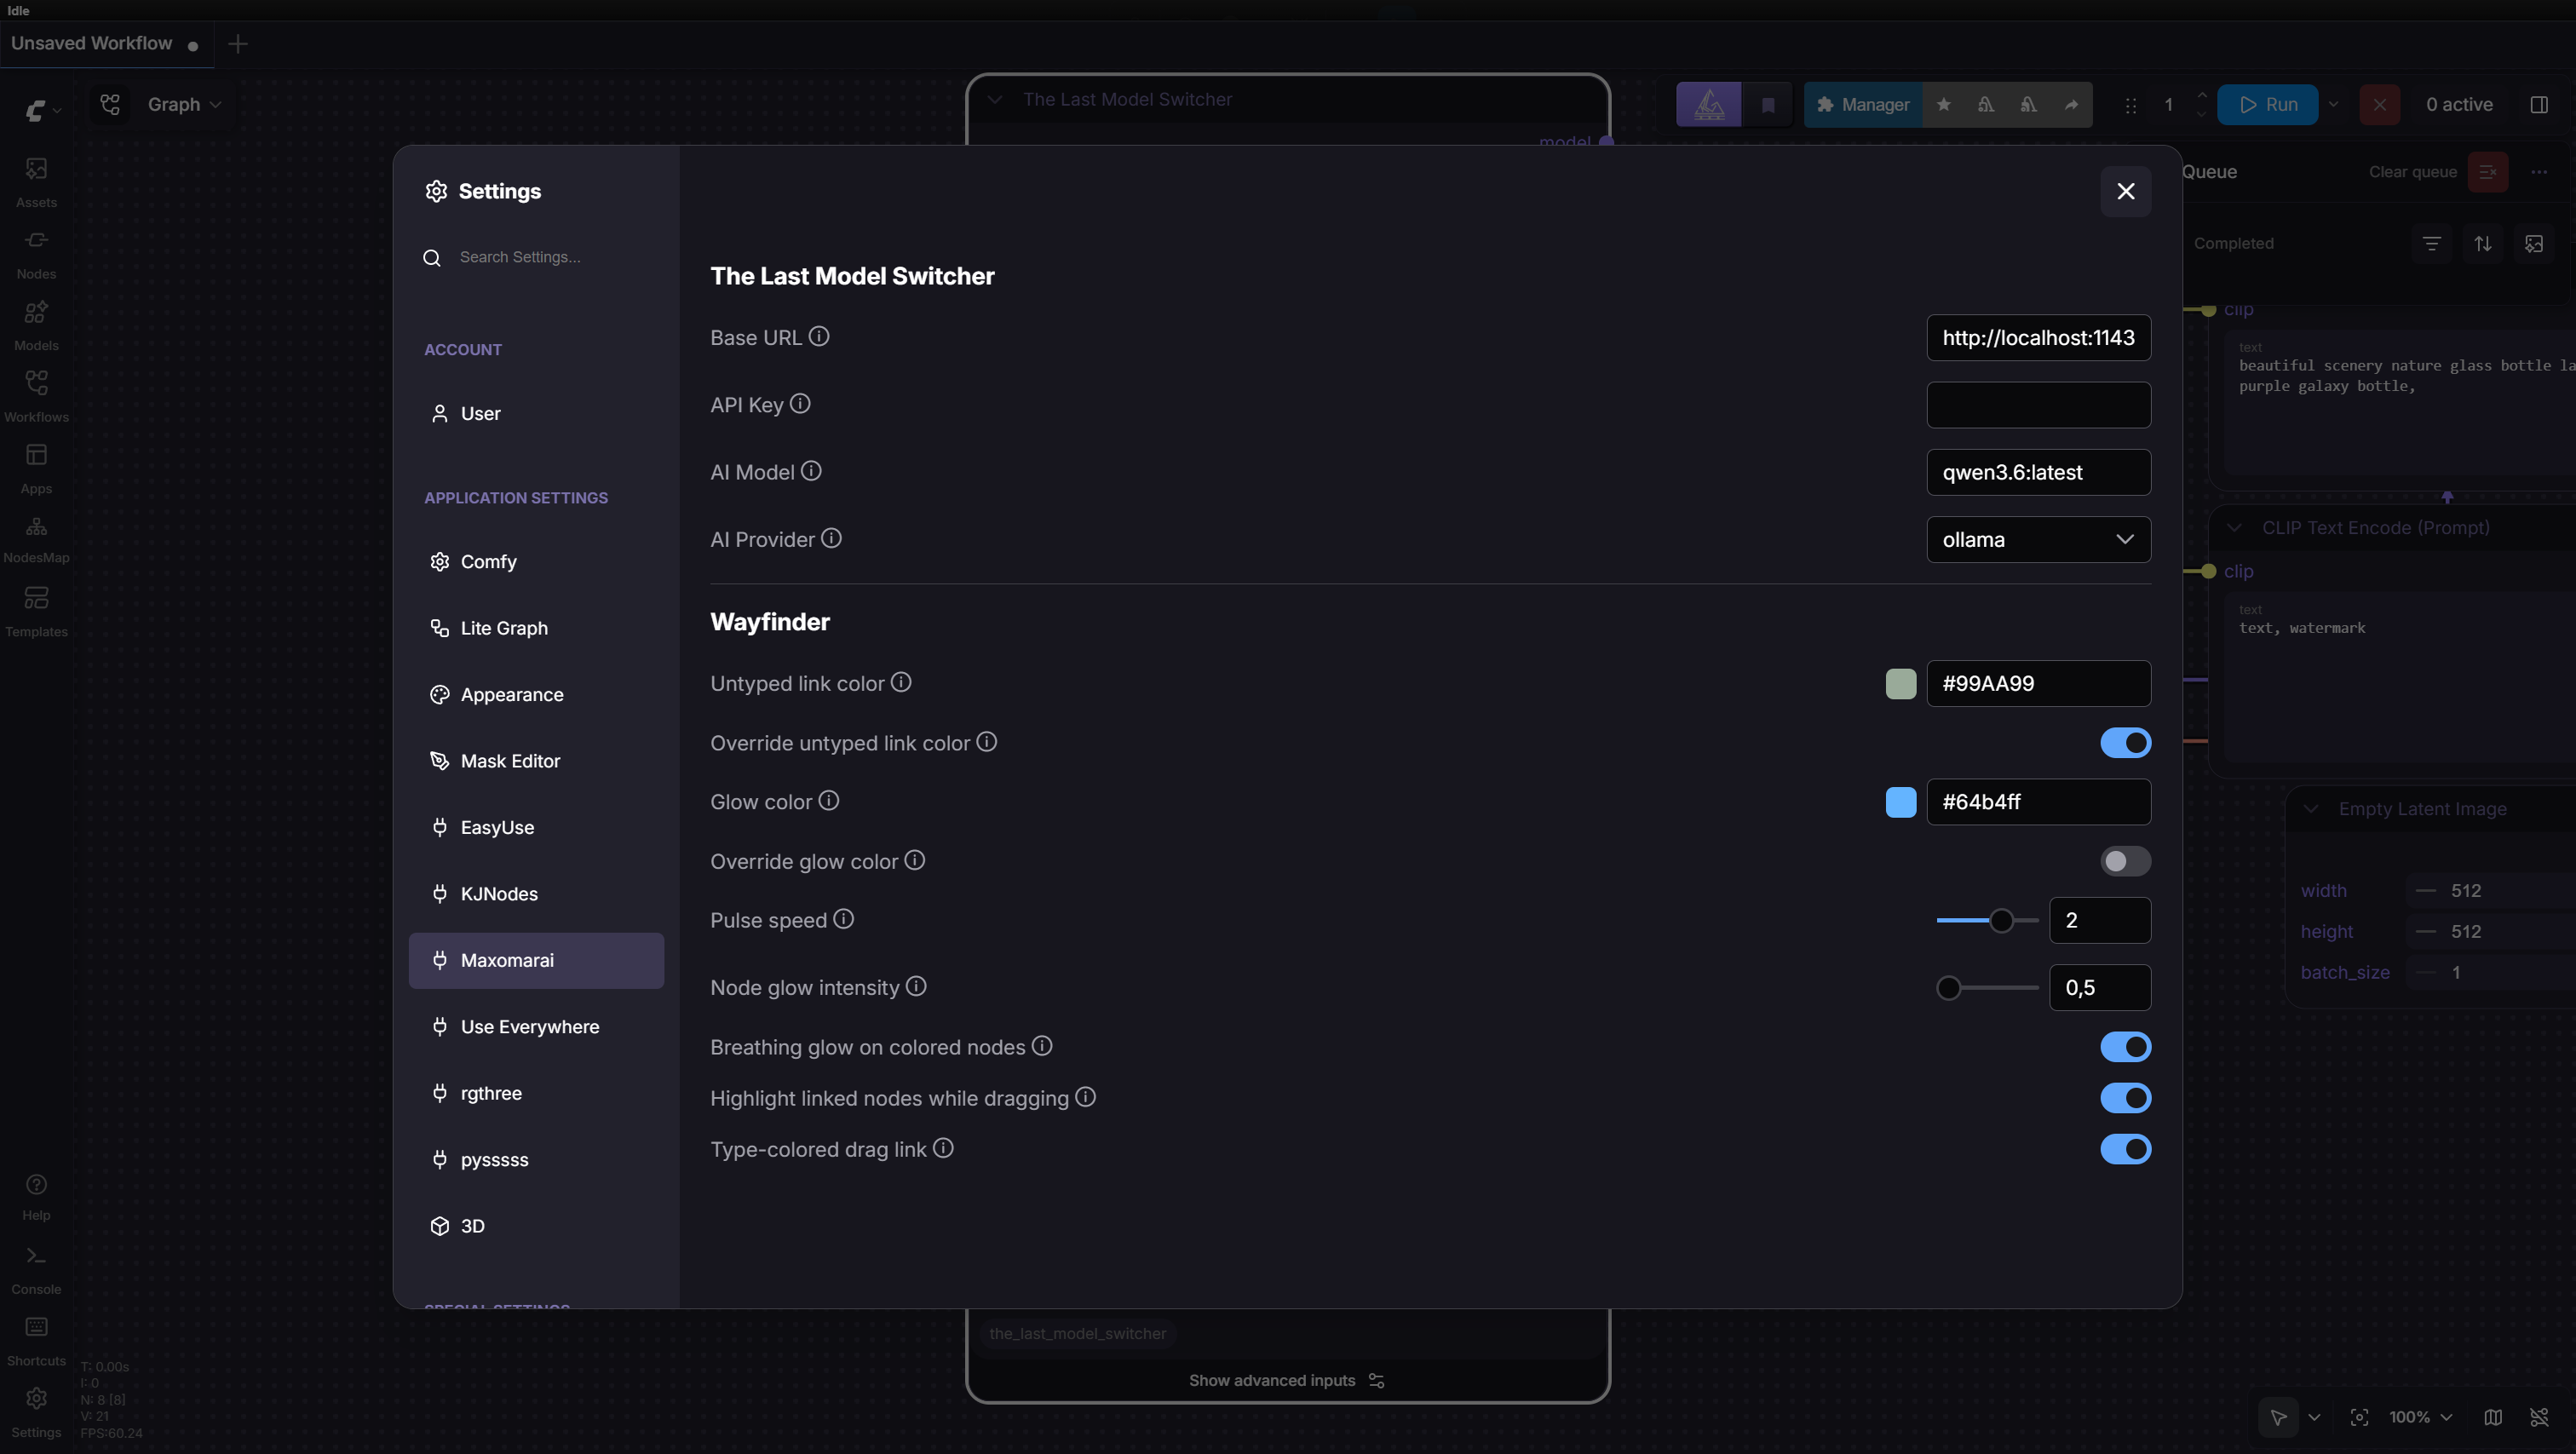2576x1454 pixels.
Task: Toggle link visibility icon at bottom right
Action: (2538, 1417)
